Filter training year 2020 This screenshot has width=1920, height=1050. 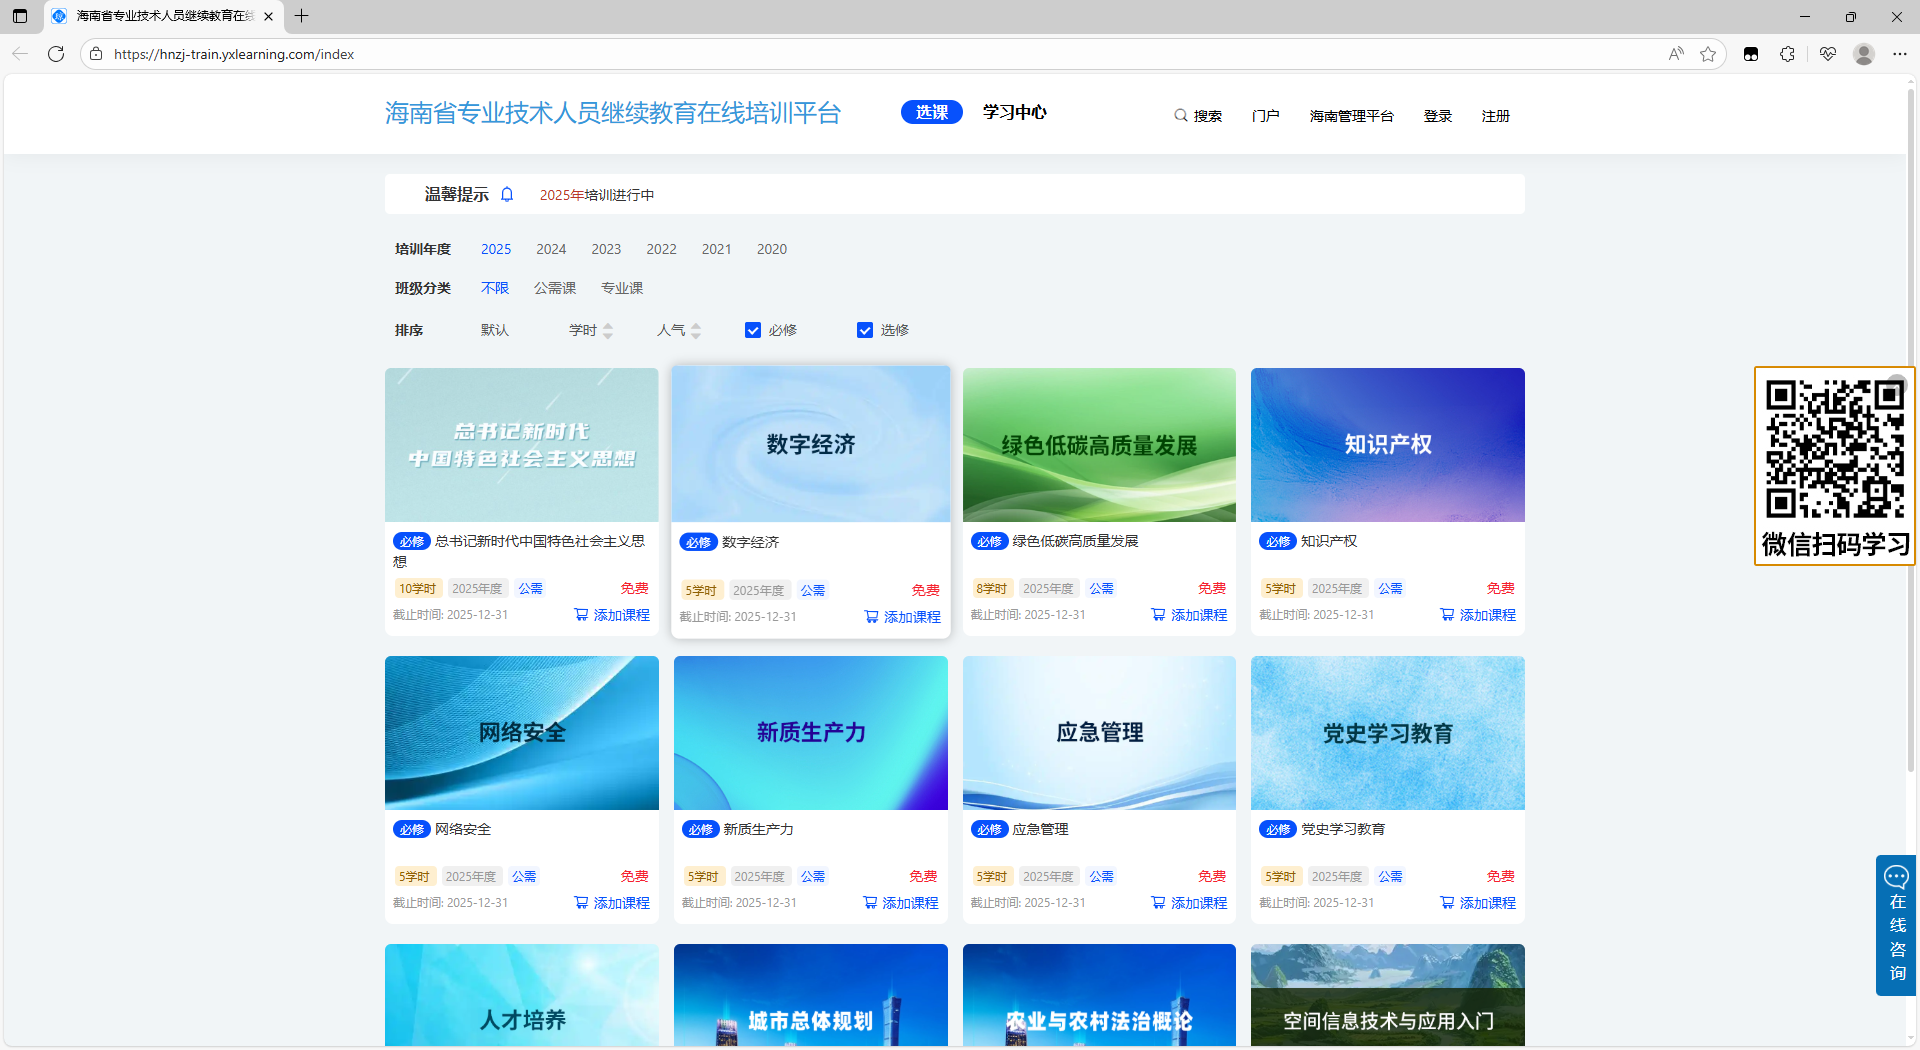point(772,249)
